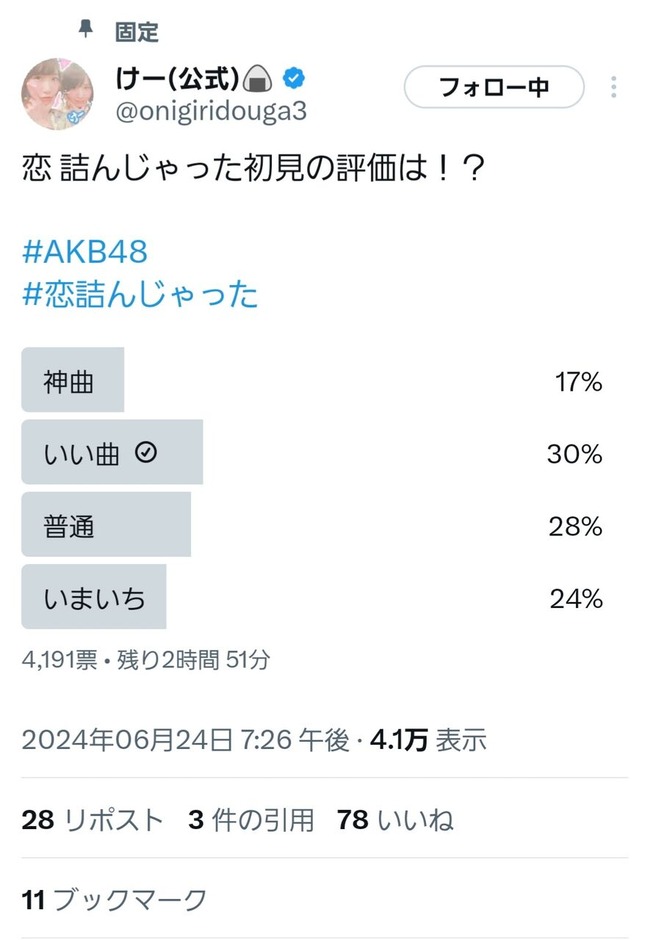Open the profile avatar photo
This screenshot has height=940, width=650.
(x=58, y=93)
